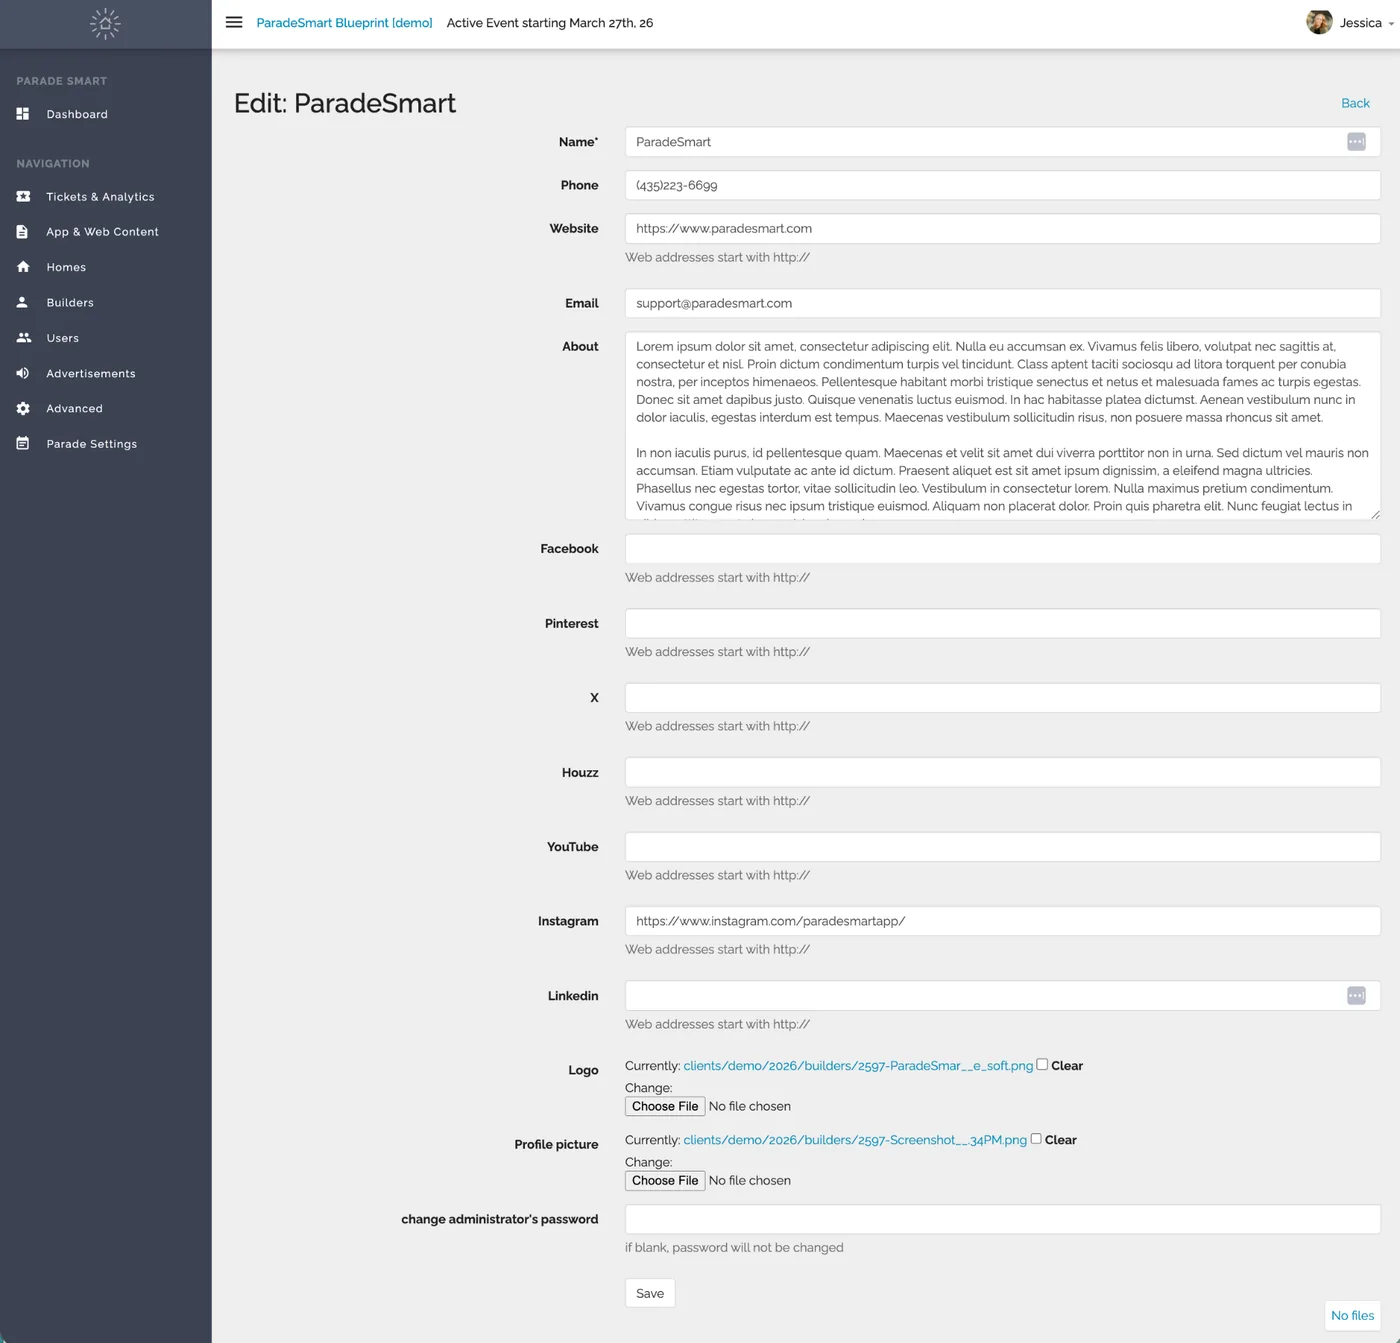
Task: Click the Houzz input field
Action: pyautogui.click(x=1003, y=772)
